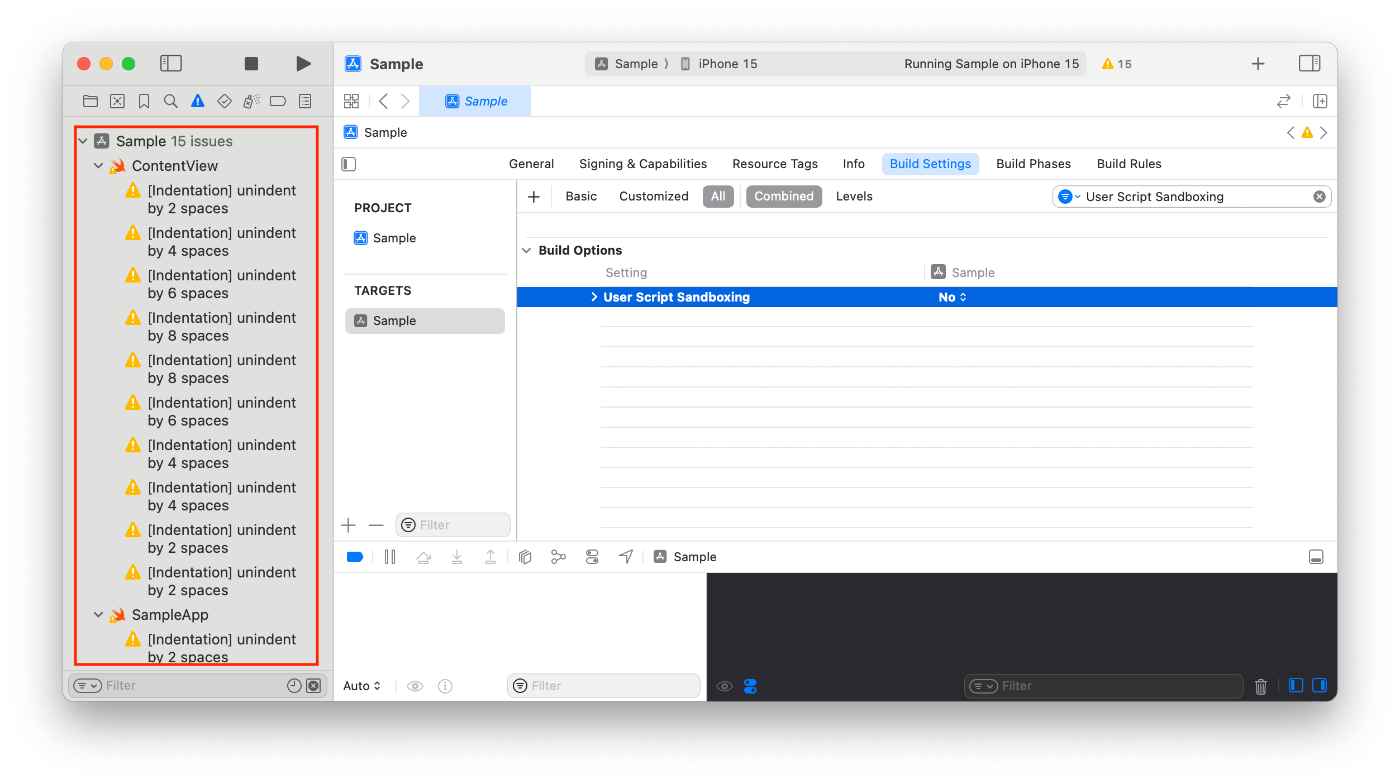Hide the project and targets list
The height and width of the screenshot is (784, 1400).
coord(349,164)
